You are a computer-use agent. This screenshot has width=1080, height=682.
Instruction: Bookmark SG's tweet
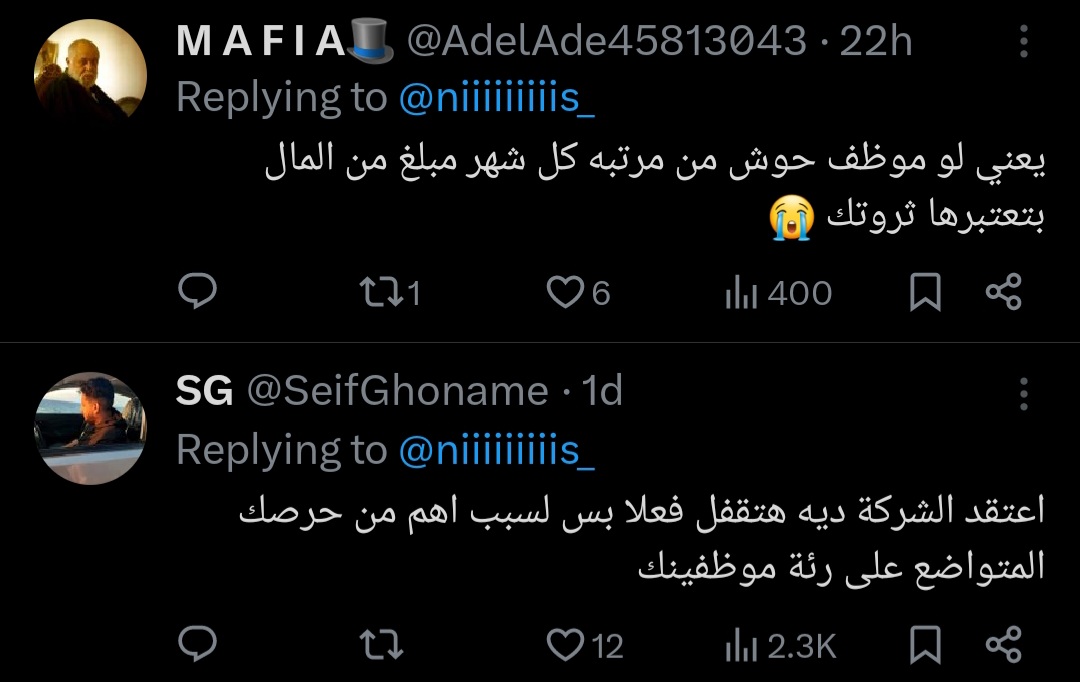(x=926, y=645)
